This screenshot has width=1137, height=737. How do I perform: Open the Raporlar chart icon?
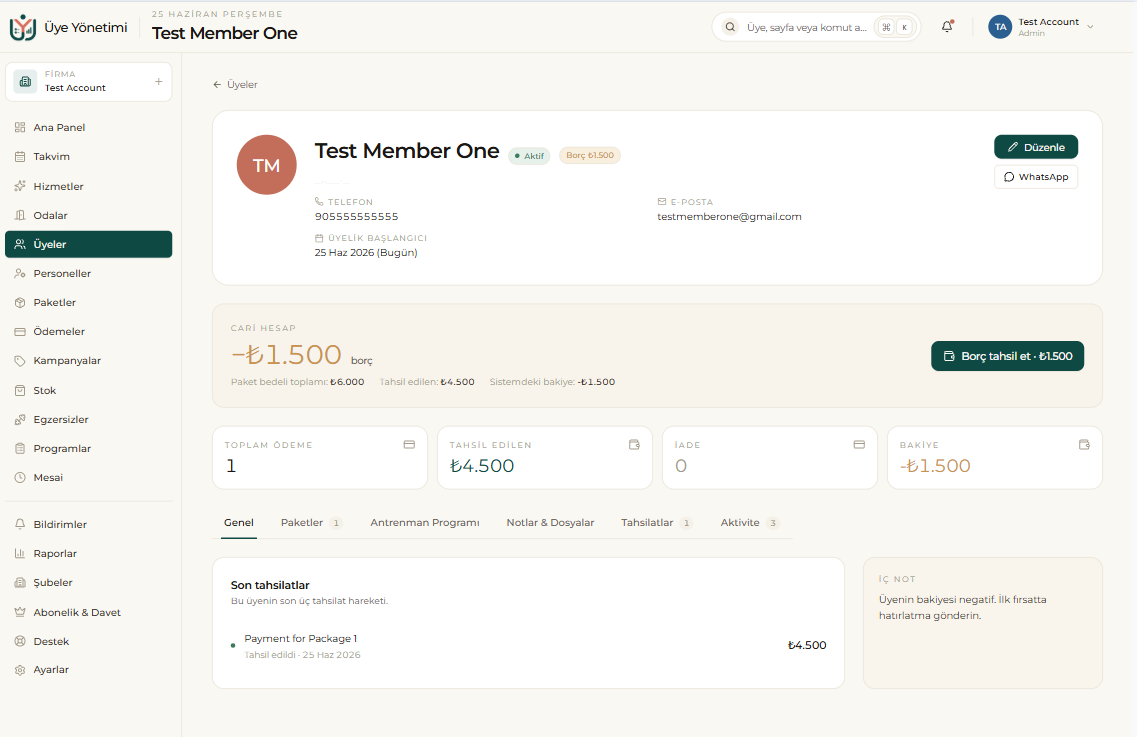[20, 553]
